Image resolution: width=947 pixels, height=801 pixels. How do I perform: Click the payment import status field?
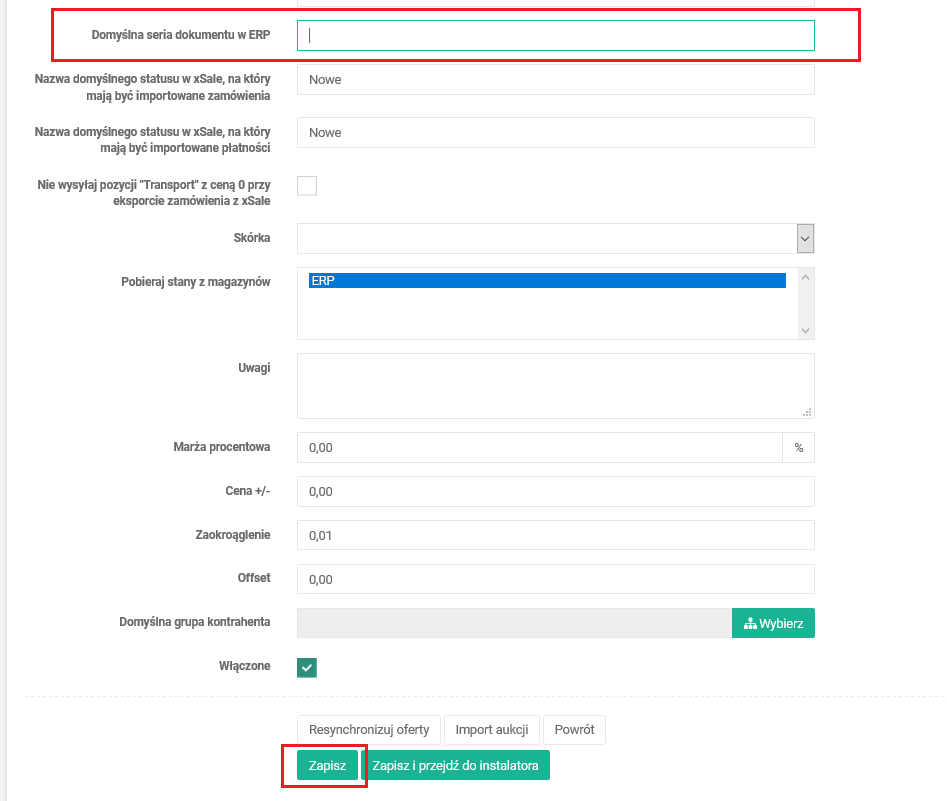[x=555, y=133]
